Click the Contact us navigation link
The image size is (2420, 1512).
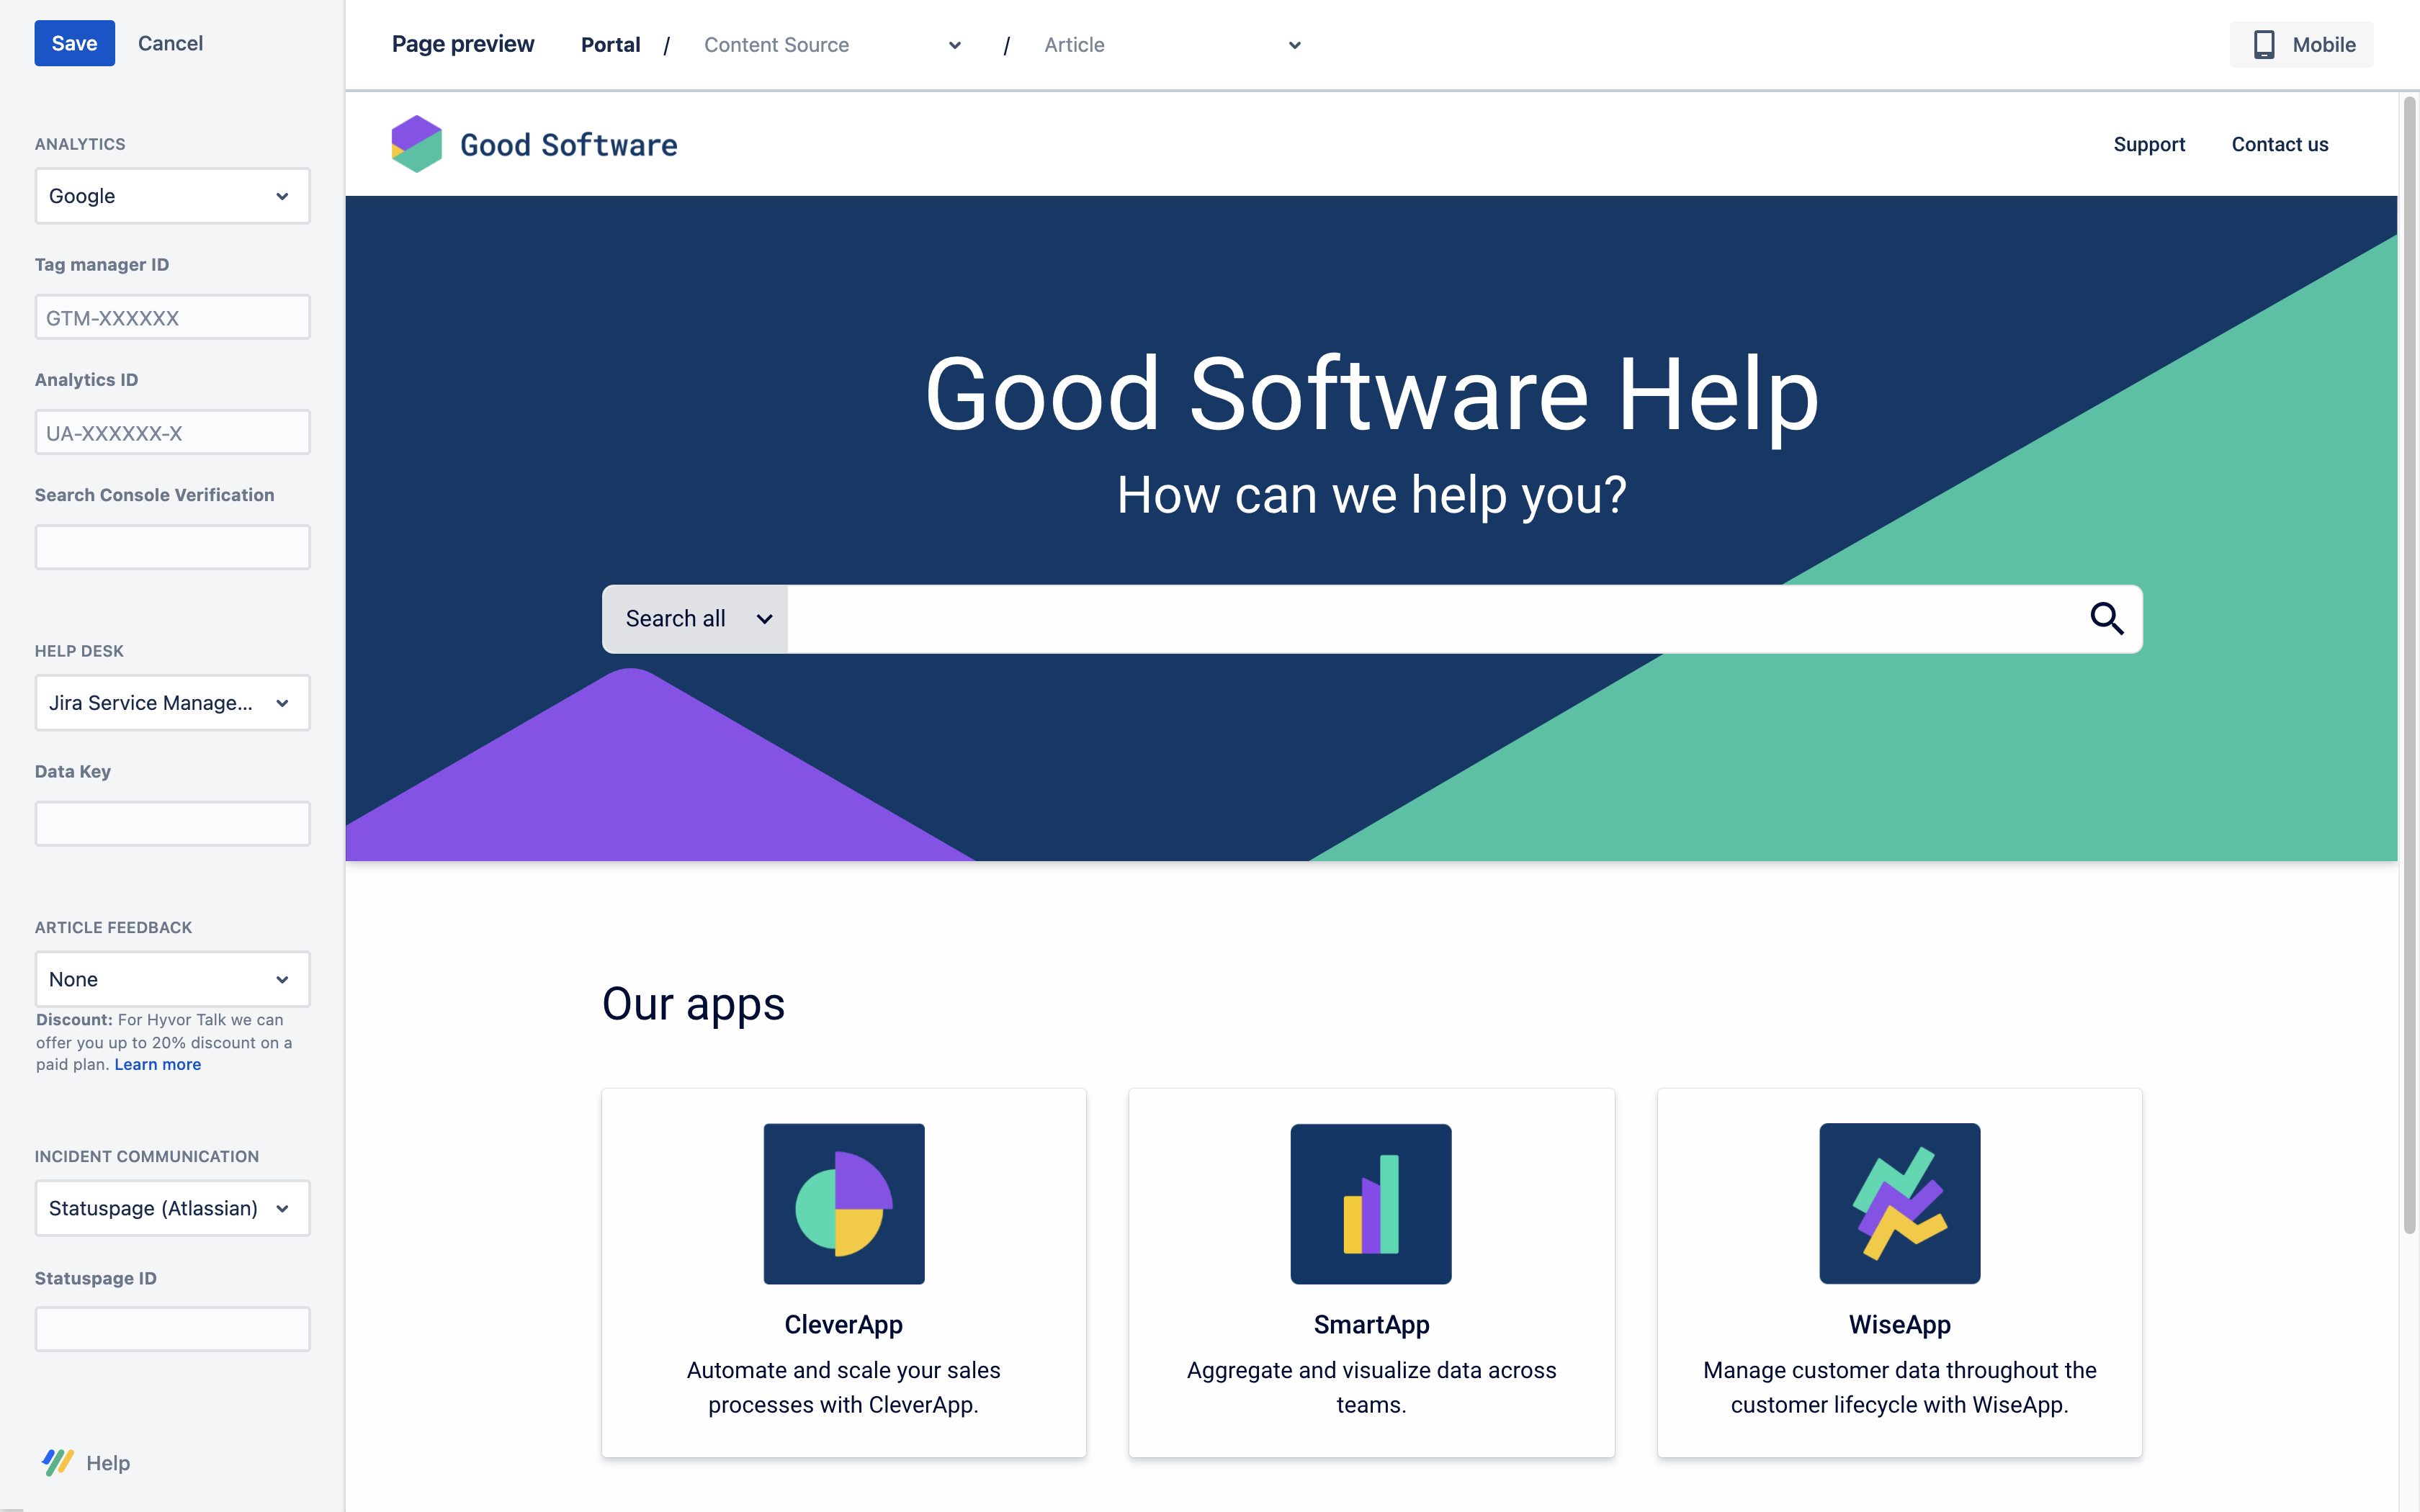tap(2280, 143)
